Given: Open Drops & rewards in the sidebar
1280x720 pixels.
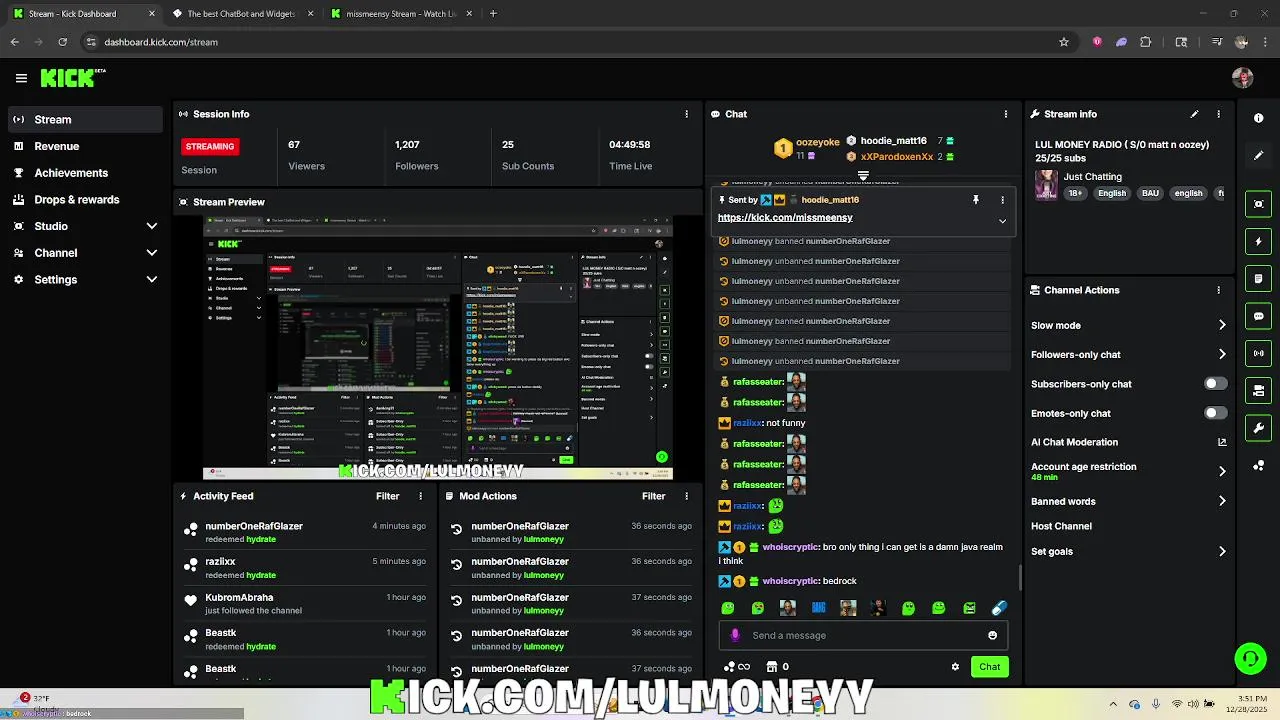Looking at the screenshot, I should point(85,199).
